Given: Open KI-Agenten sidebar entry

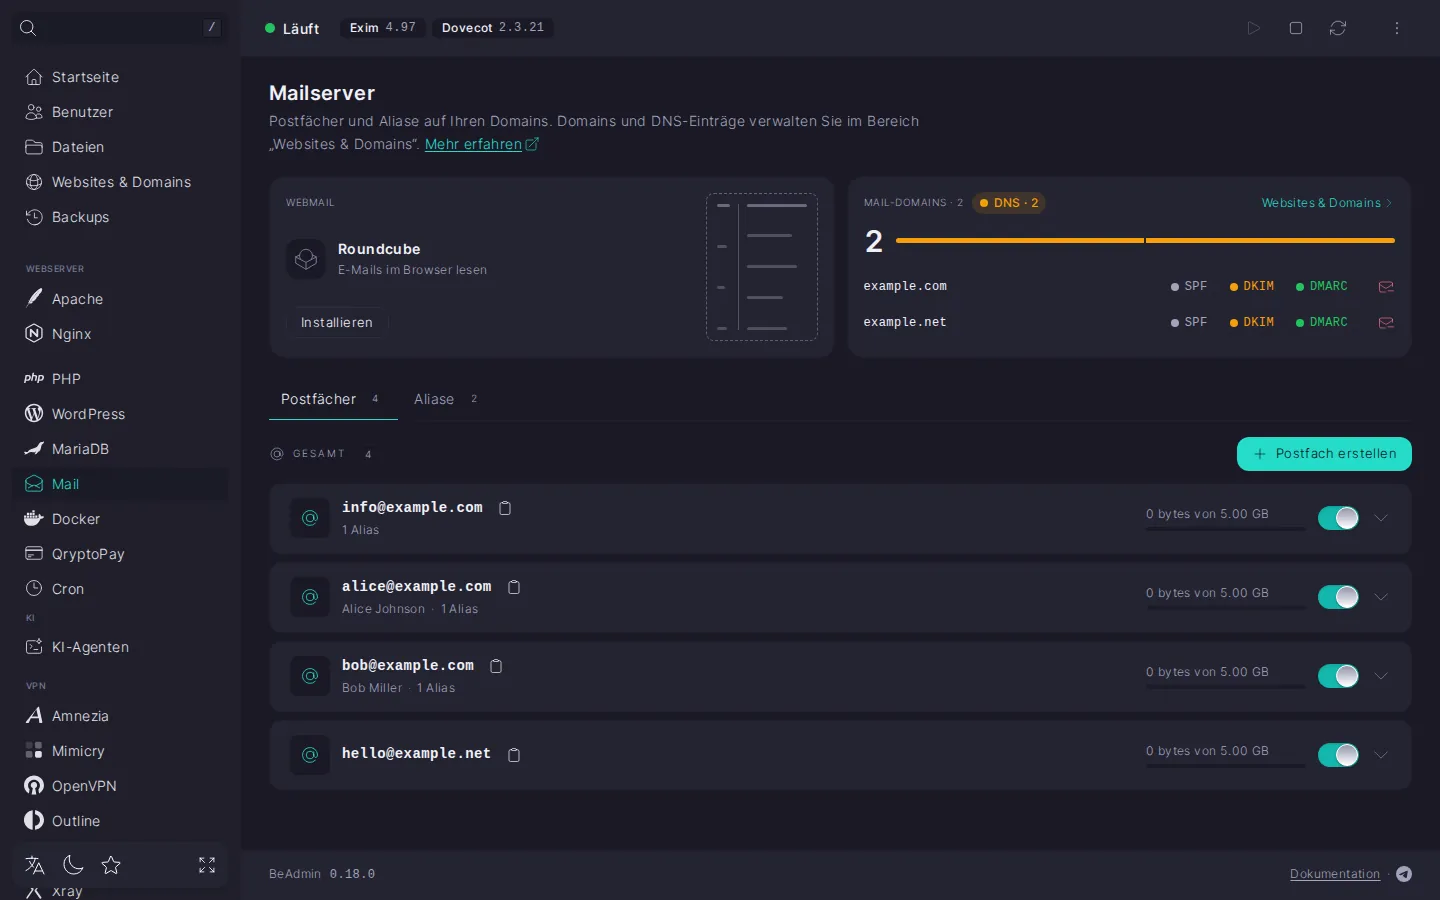Looking at the screenshot, I should 120,647.
